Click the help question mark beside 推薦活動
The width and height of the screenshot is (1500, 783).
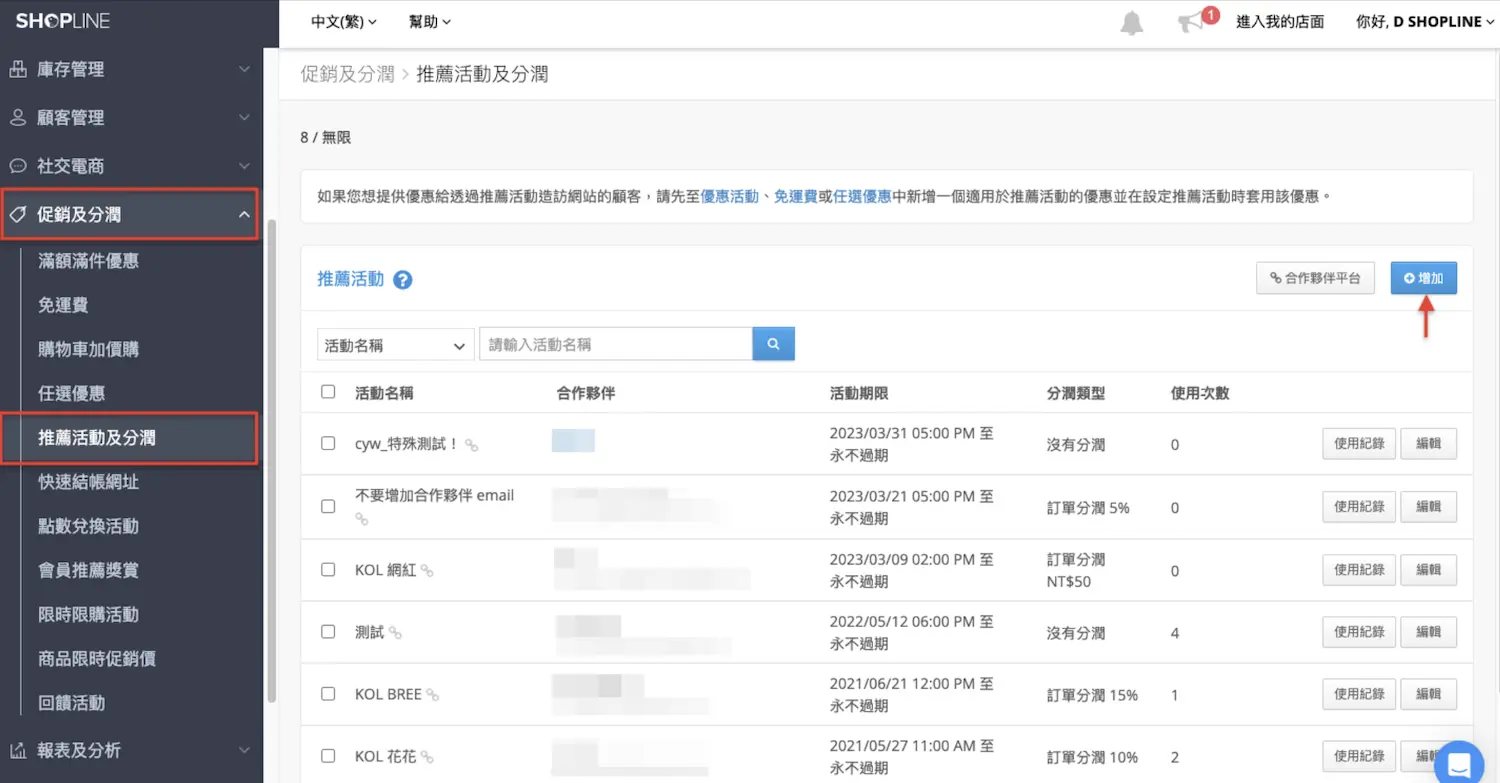click(402, 280)
